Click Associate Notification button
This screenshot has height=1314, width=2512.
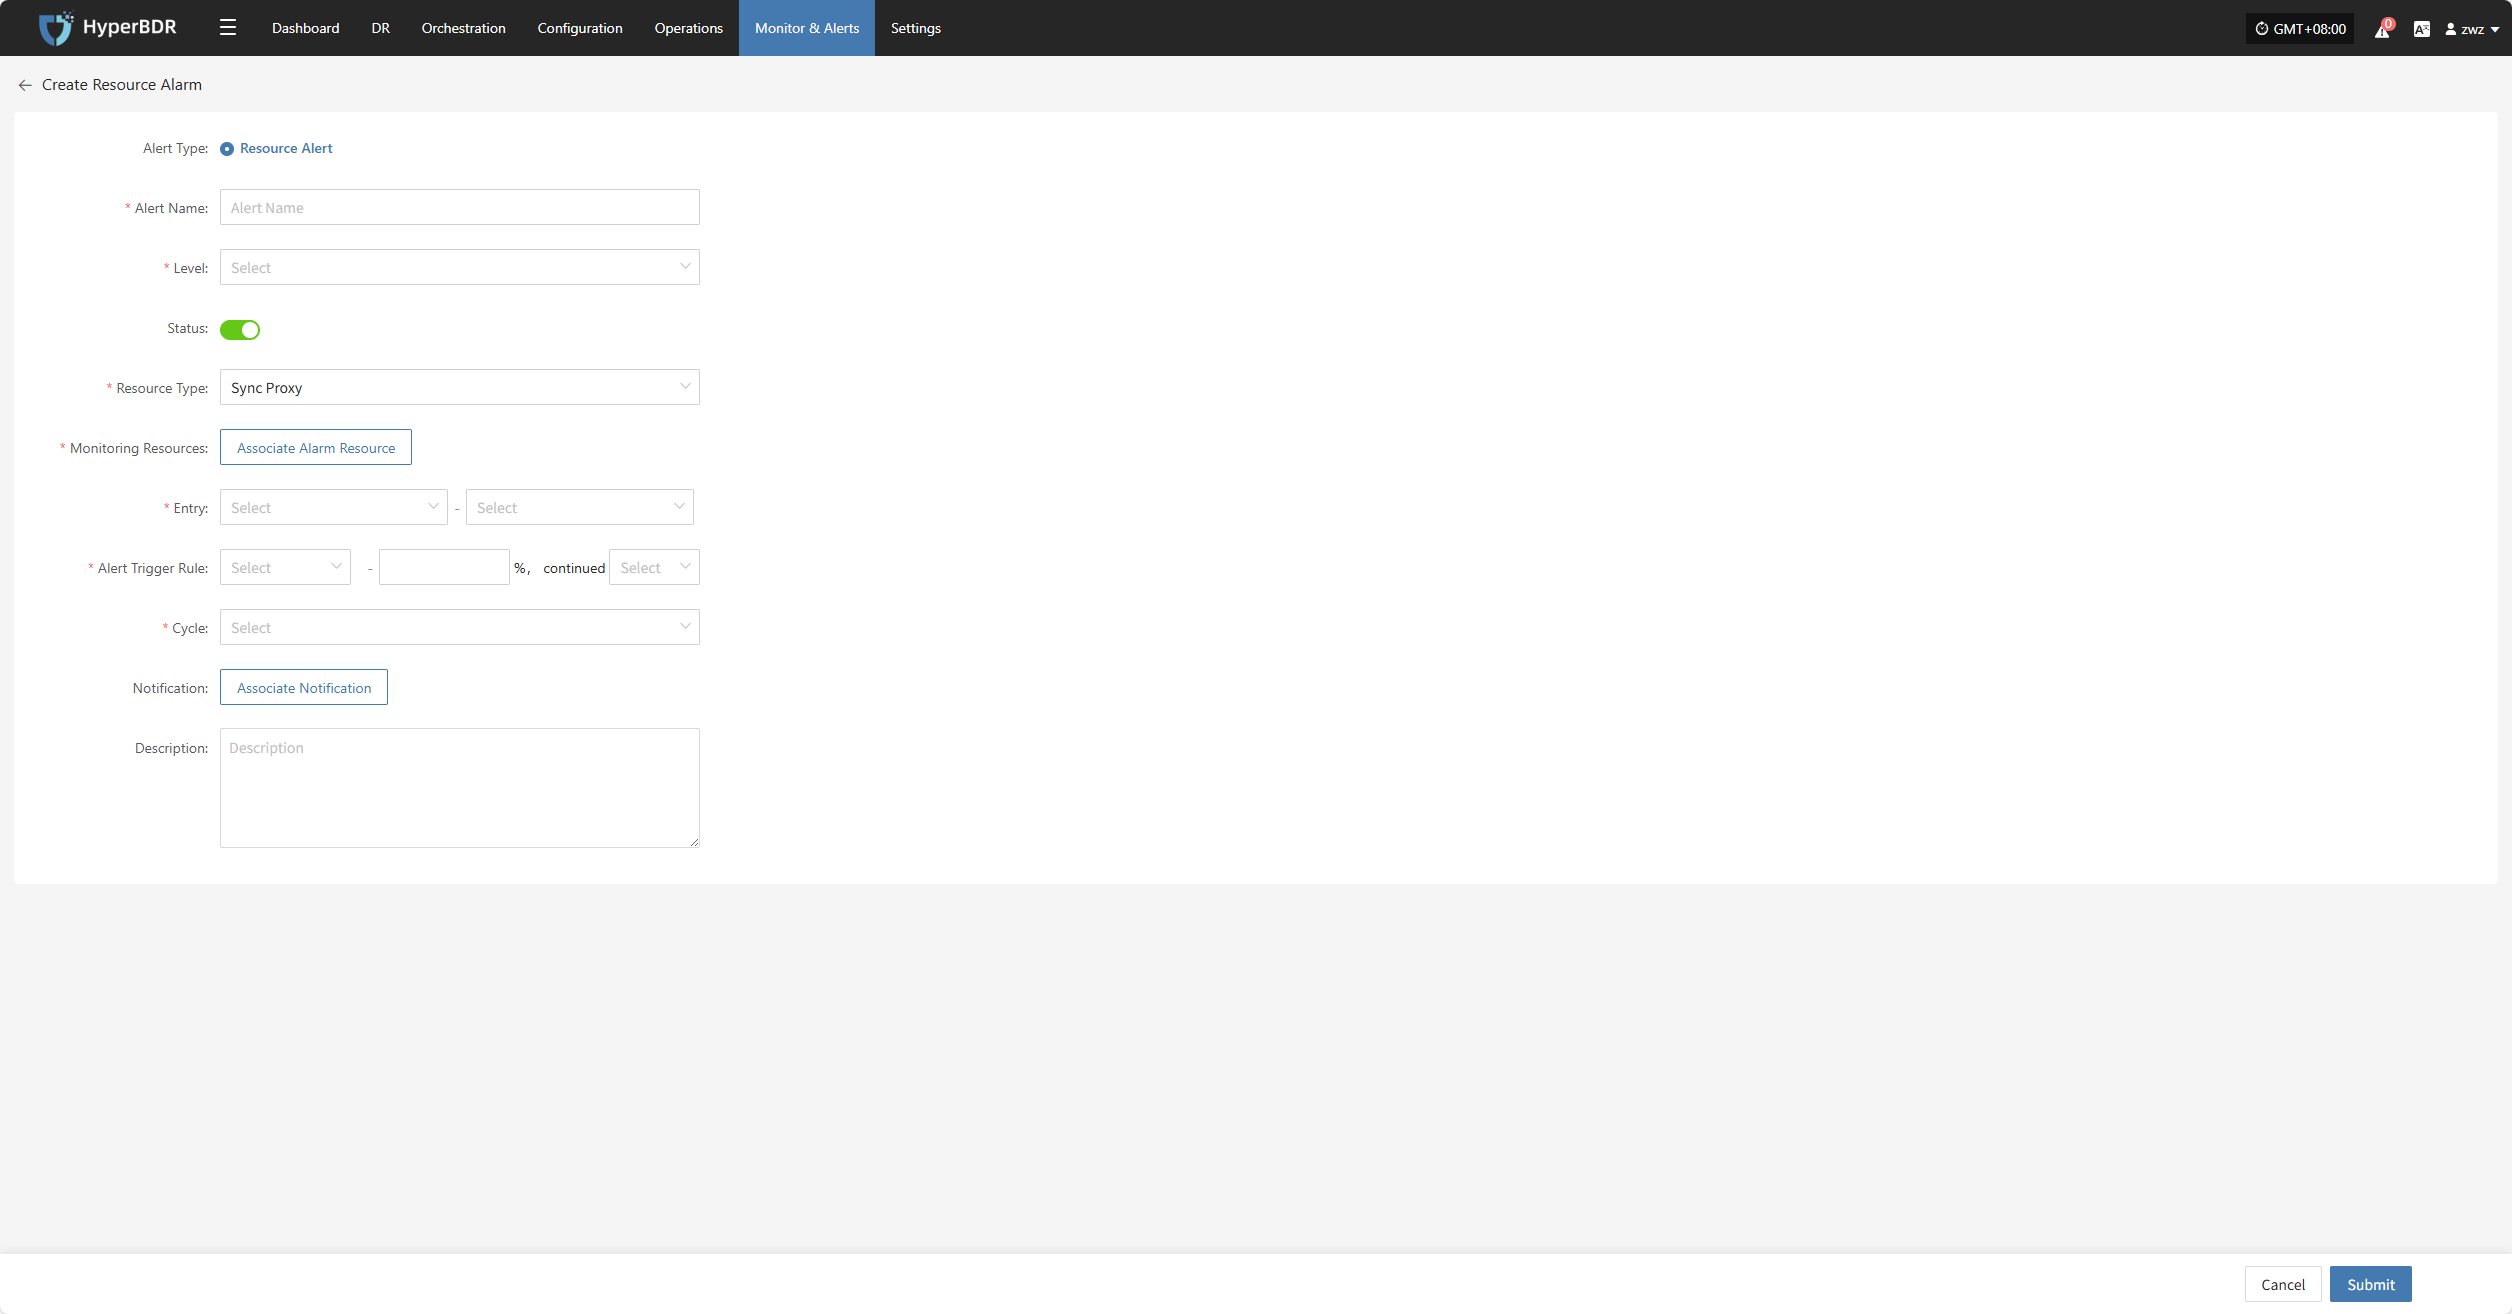(x=304, y=687)
